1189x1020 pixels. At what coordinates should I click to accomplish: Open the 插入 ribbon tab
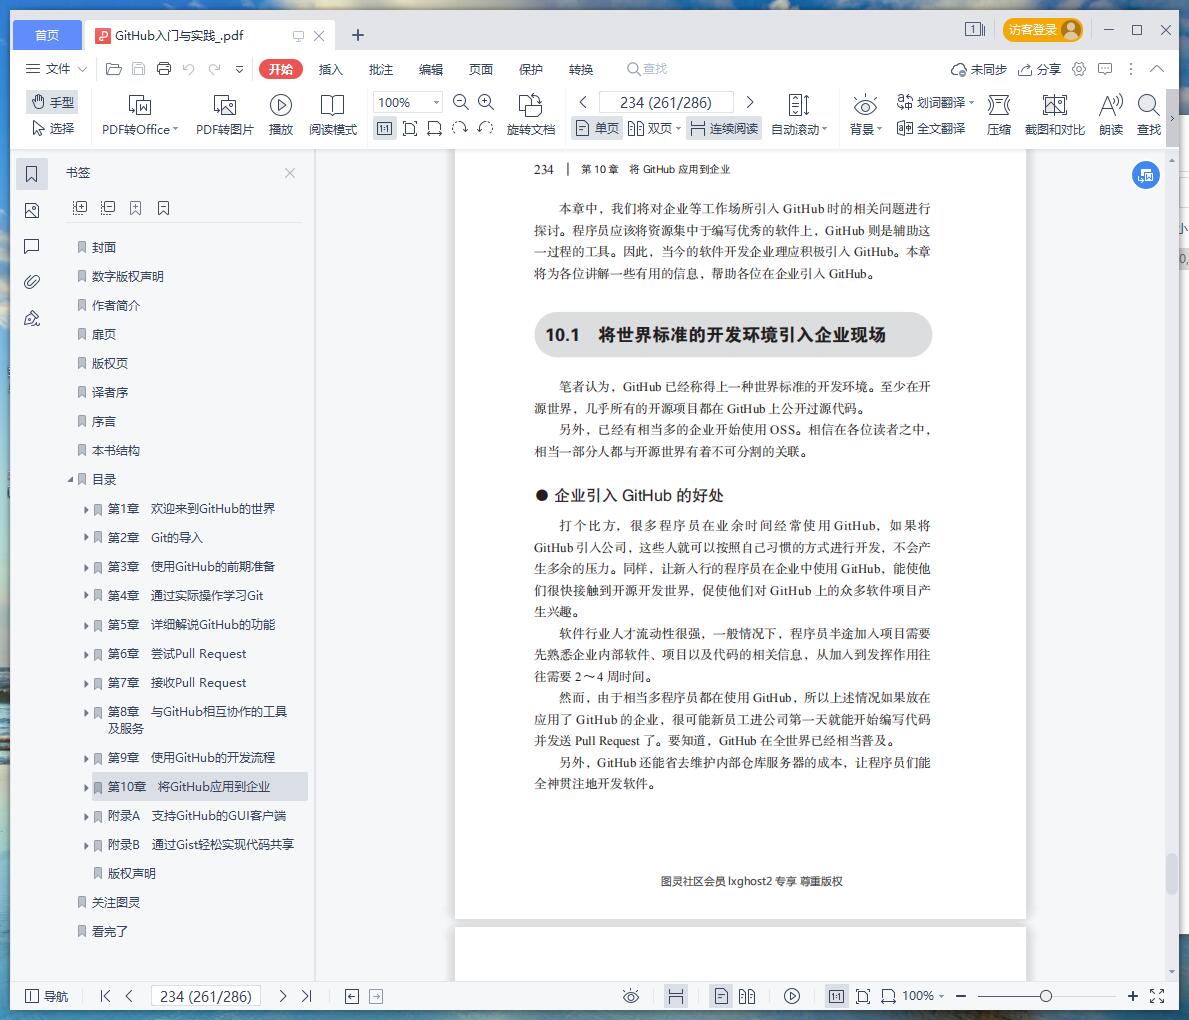(x=331, y=69)
